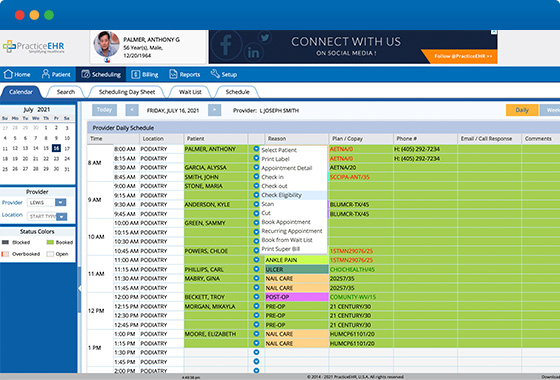Image resolution: width=560 pixels, height=380 pixels.
Task: Expand the Location dropdown arrow
Action: point(61,216)
